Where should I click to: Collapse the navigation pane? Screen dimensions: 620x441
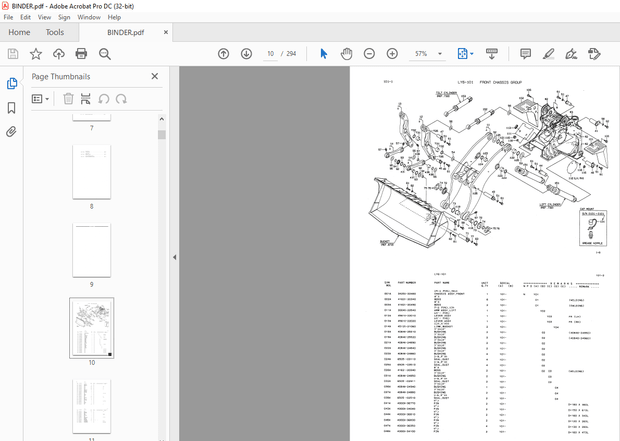[x=174, y=257]
